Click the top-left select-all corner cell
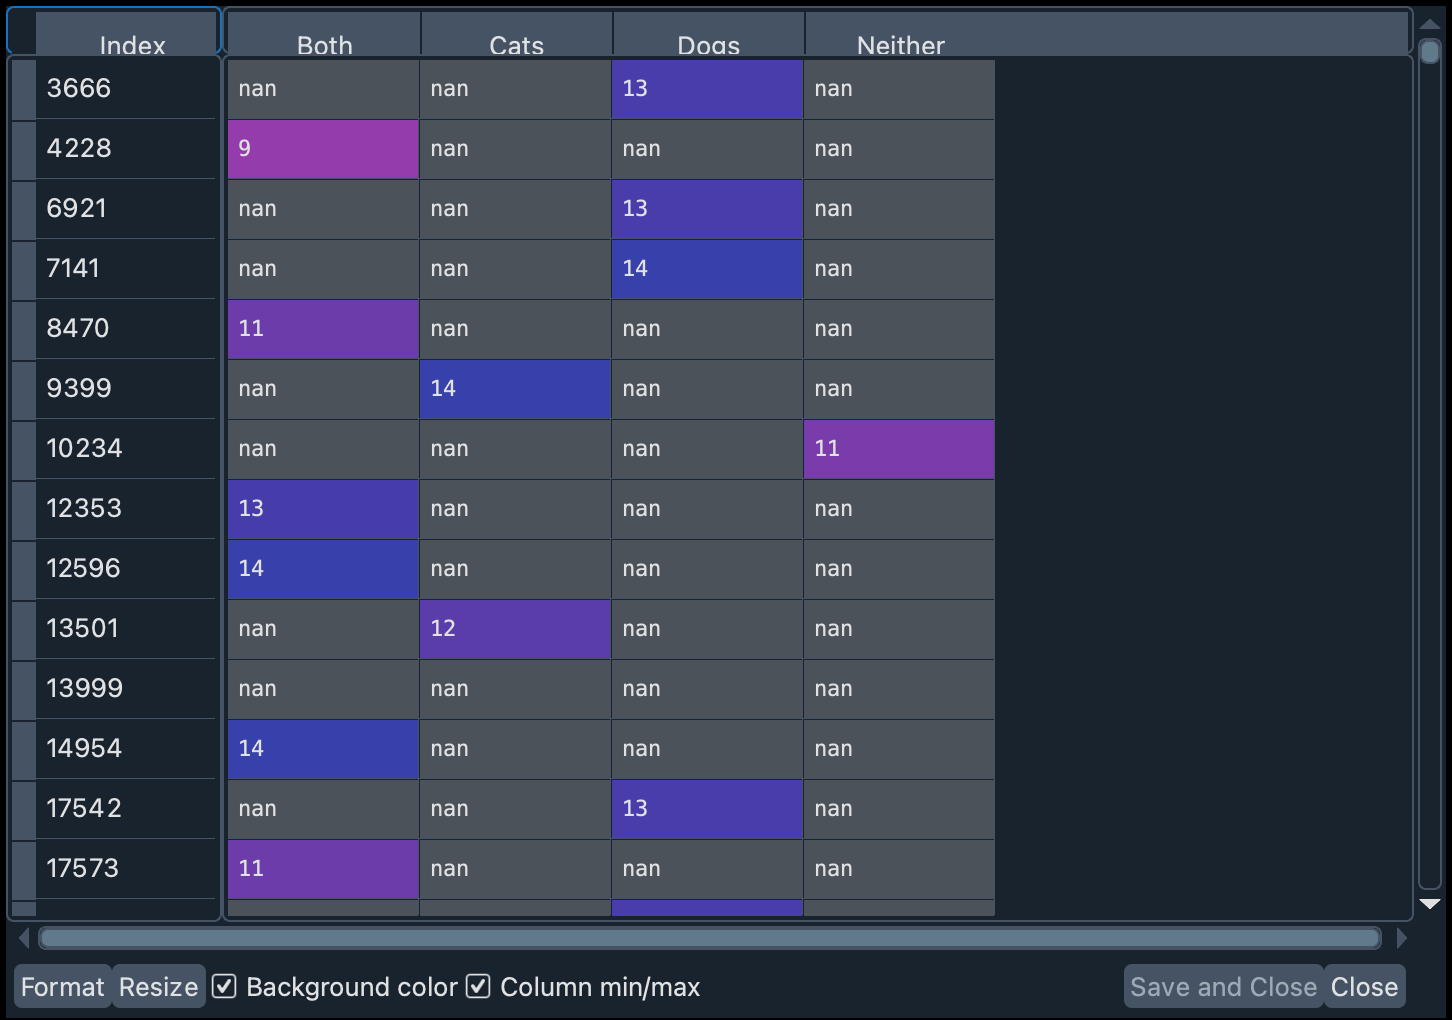This screenshot has width=1452, height=1020. point(20,31)
